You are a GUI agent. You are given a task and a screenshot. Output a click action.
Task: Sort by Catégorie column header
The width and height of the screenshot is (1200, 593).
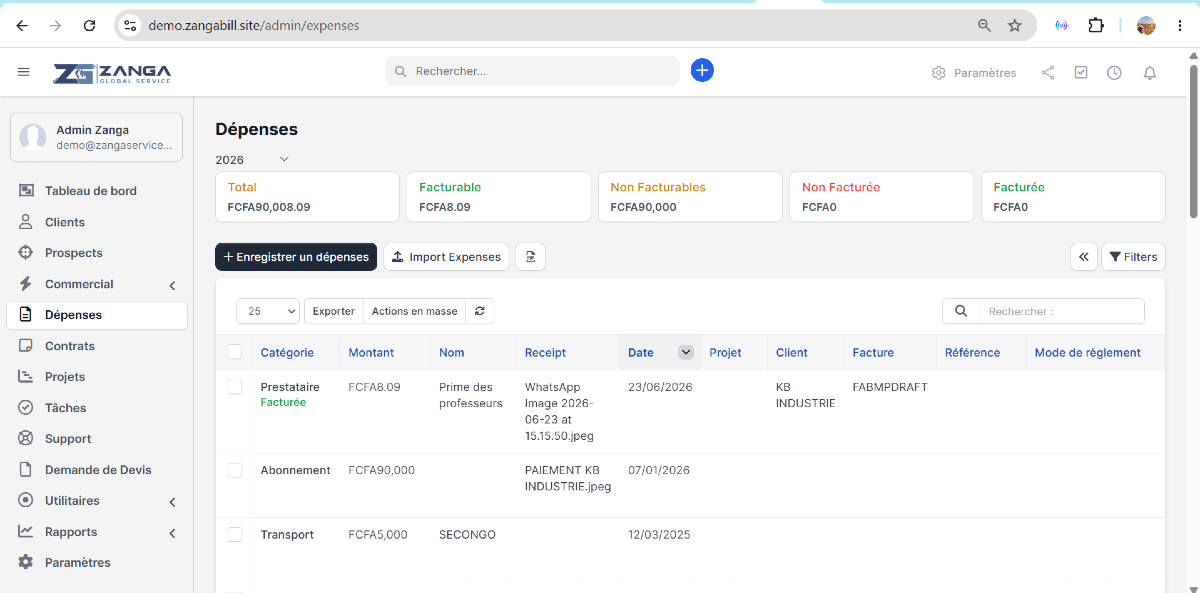tap(287, 352)
